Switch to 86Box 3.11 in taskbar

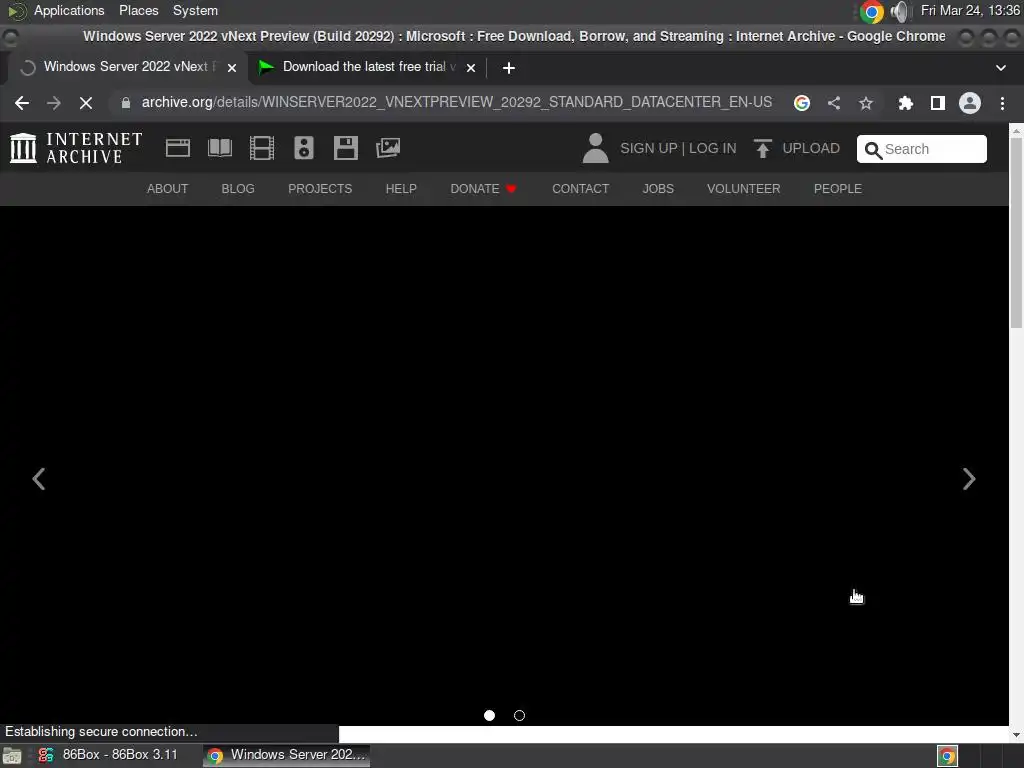108,755
